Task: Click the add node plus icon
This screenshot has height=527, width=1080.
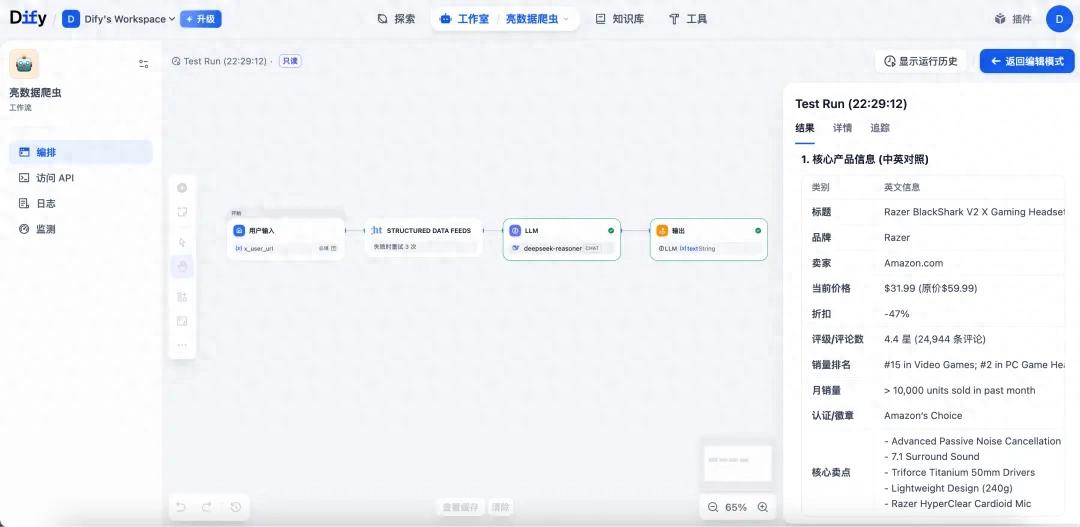Action: click(x=183, y=188)
